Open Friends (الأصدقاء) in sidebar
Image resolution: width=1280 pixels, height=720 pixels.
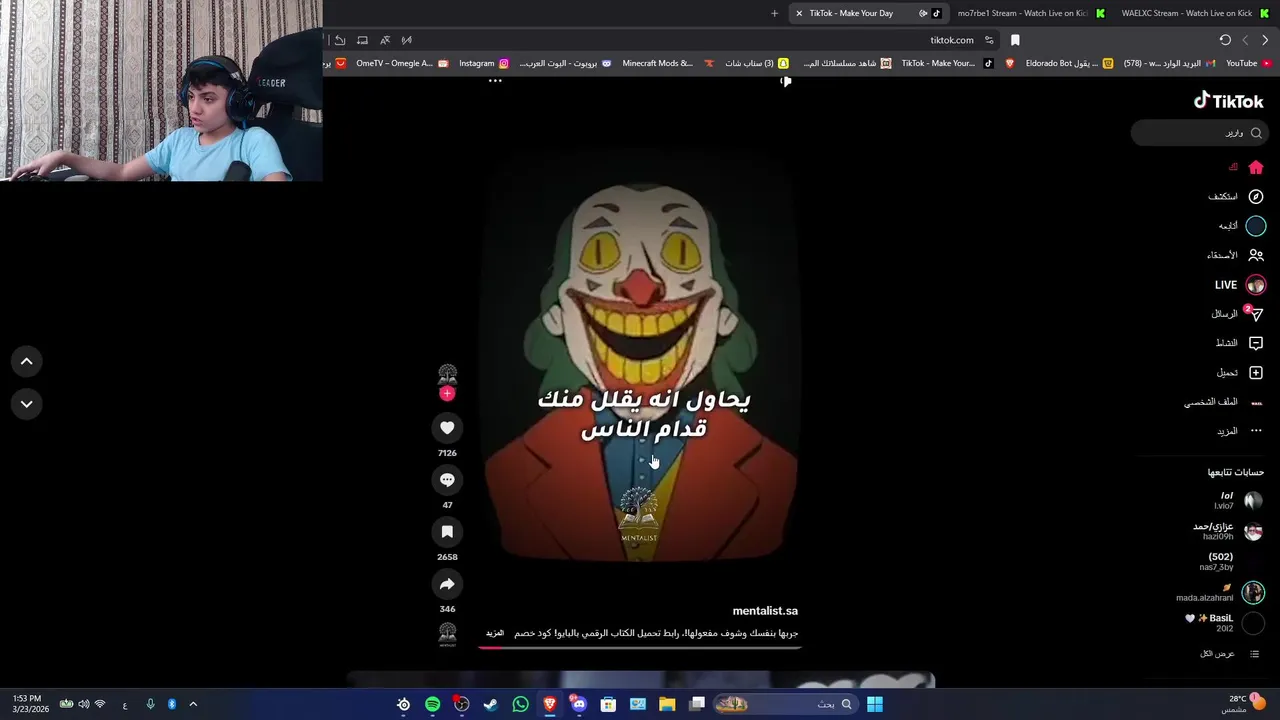[x=1236, y=255]
